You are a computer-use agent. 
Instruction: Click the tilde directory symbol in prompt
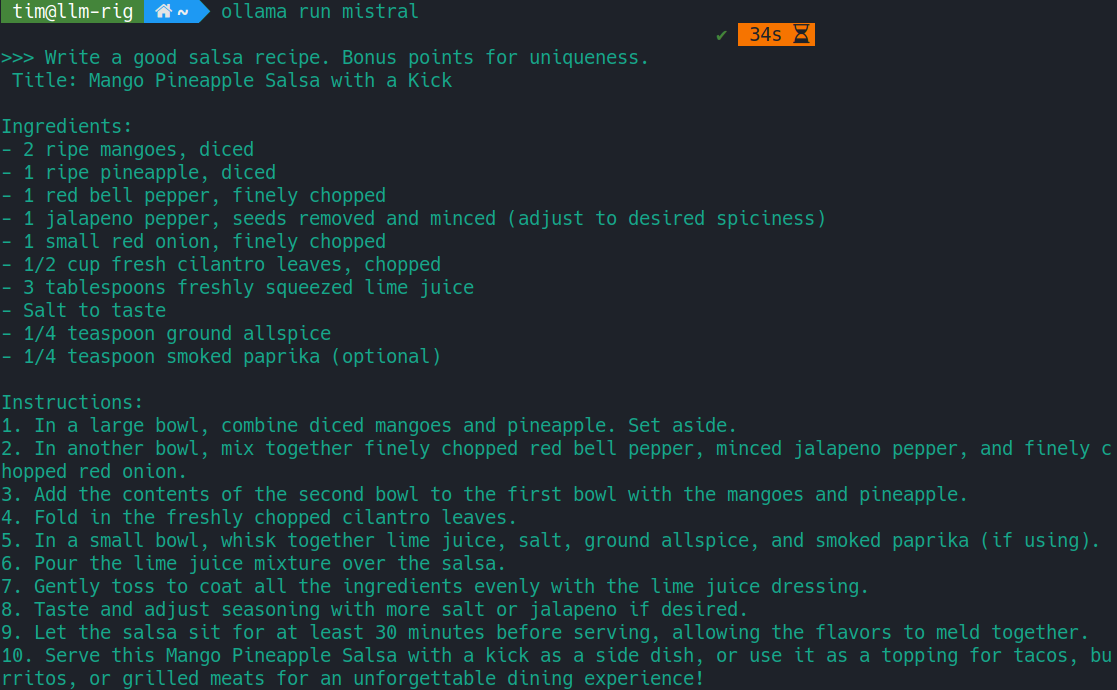point(183,12)
